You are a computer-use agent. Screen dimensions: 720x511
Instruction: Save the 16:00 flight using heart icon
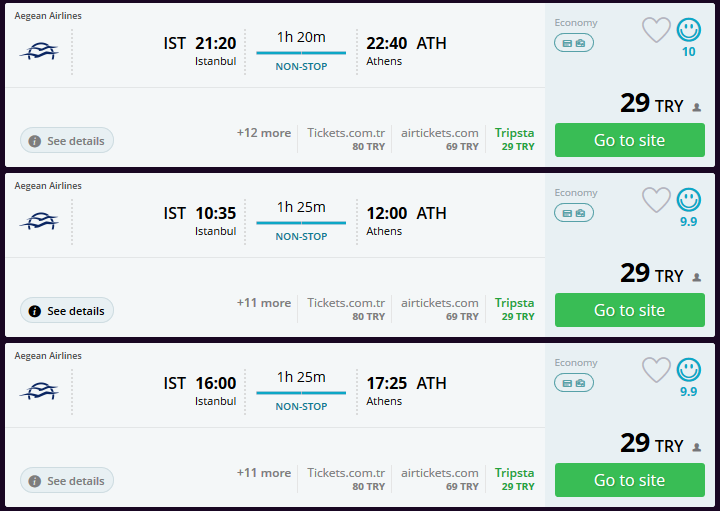click(x=656, y=371)
